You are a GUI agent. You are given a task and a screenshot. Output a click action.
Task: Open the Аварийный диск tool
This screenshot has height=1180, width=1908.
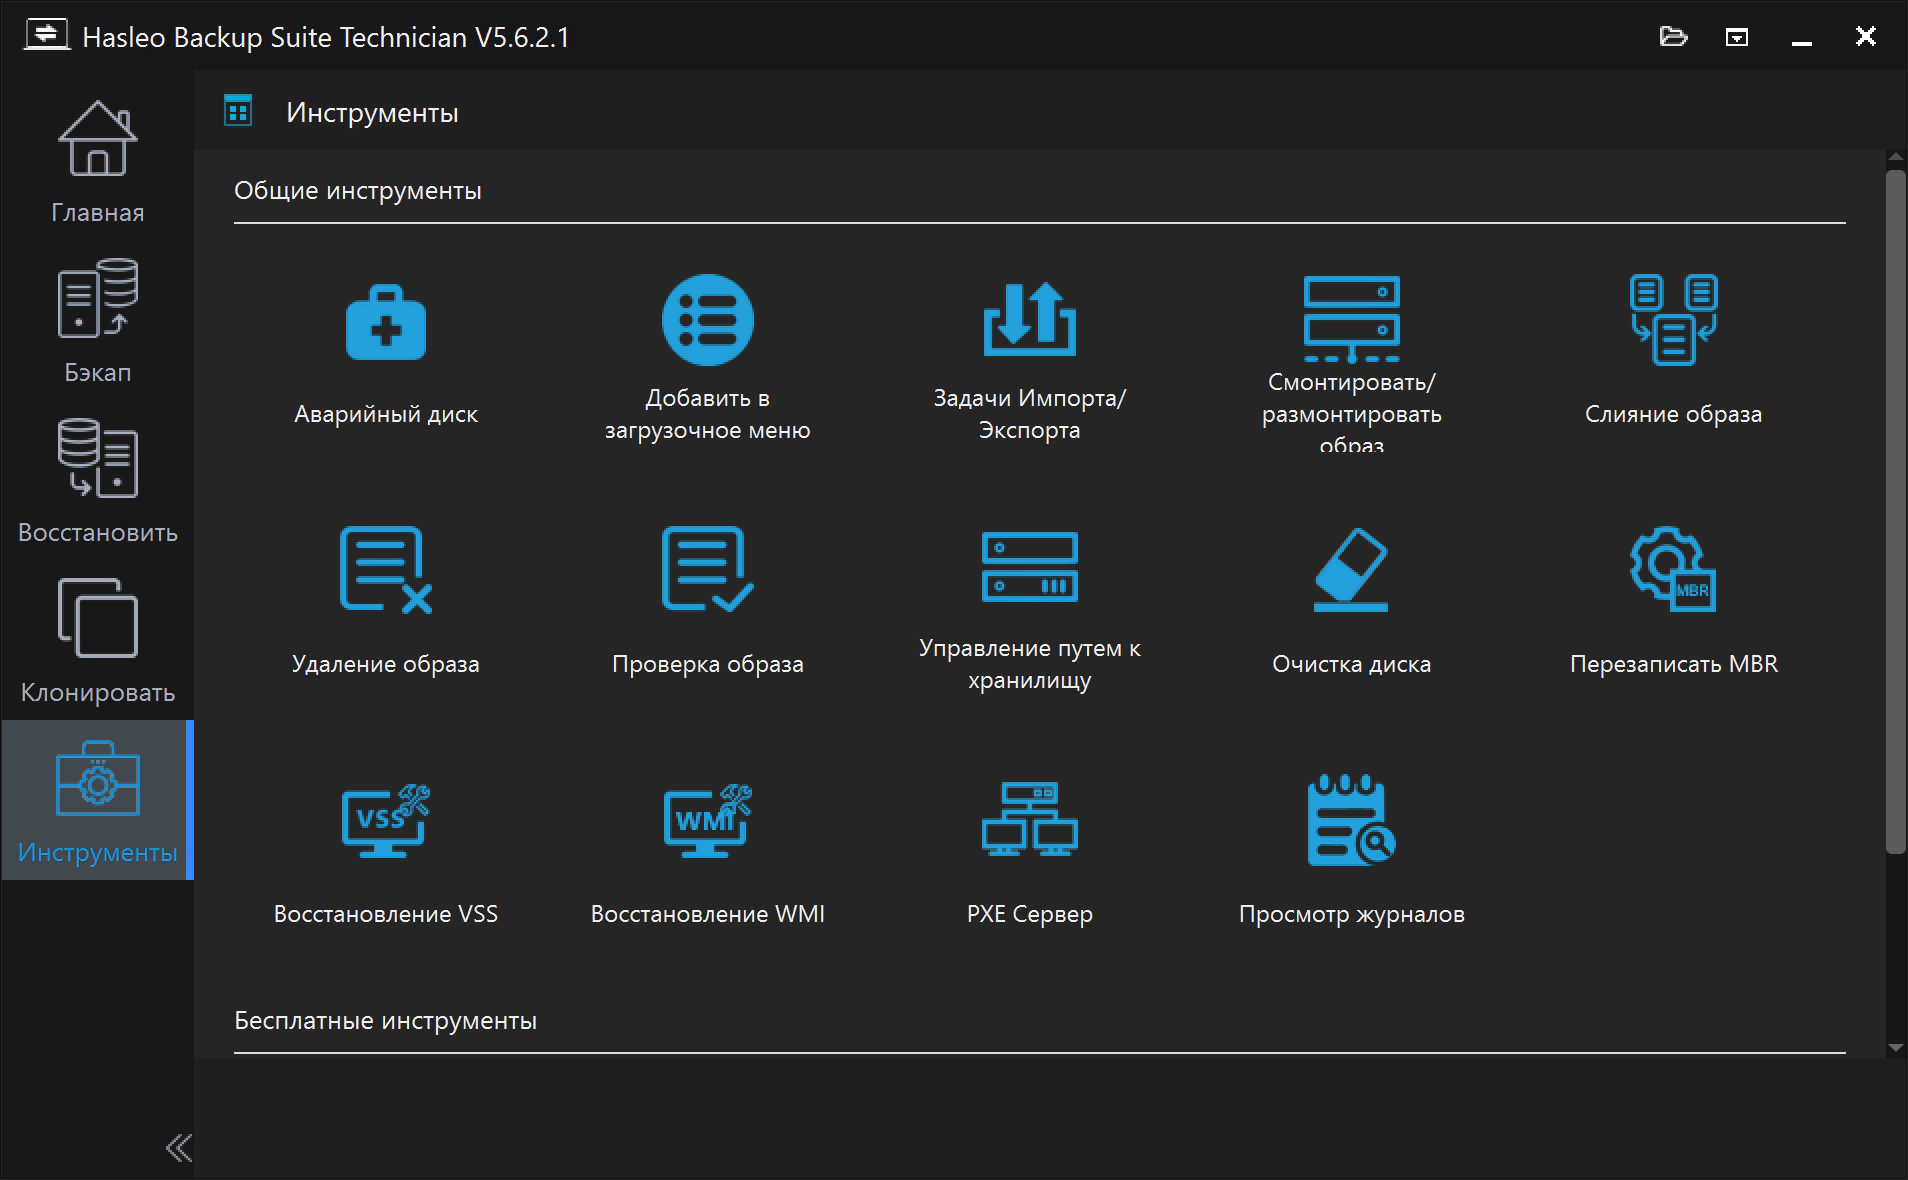click(386, 323)
